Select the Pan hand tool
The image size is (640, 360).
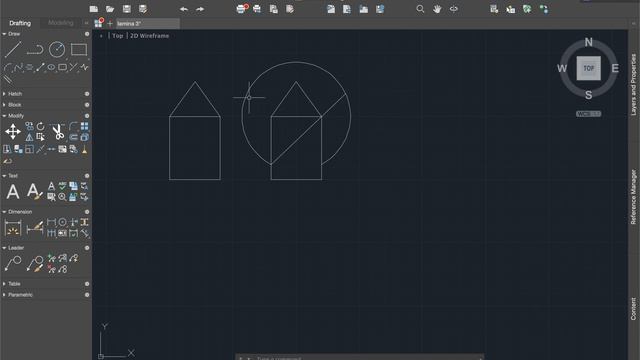tap(437, 9)
